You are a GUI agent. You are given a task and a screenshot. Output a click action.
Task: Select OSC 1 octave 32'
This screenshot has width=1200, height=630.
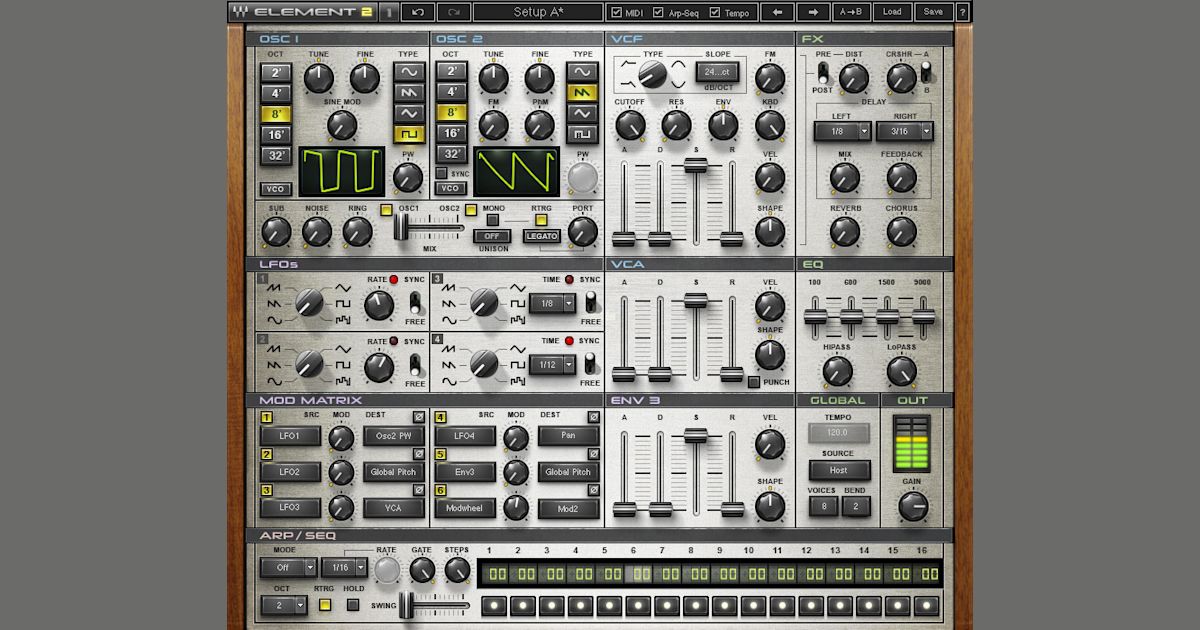click(x=277, y=156)
